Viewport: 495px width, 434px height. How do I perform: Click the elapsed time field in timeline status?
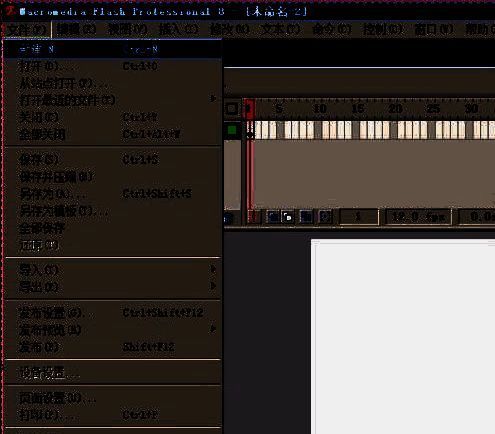click(477, 217)
